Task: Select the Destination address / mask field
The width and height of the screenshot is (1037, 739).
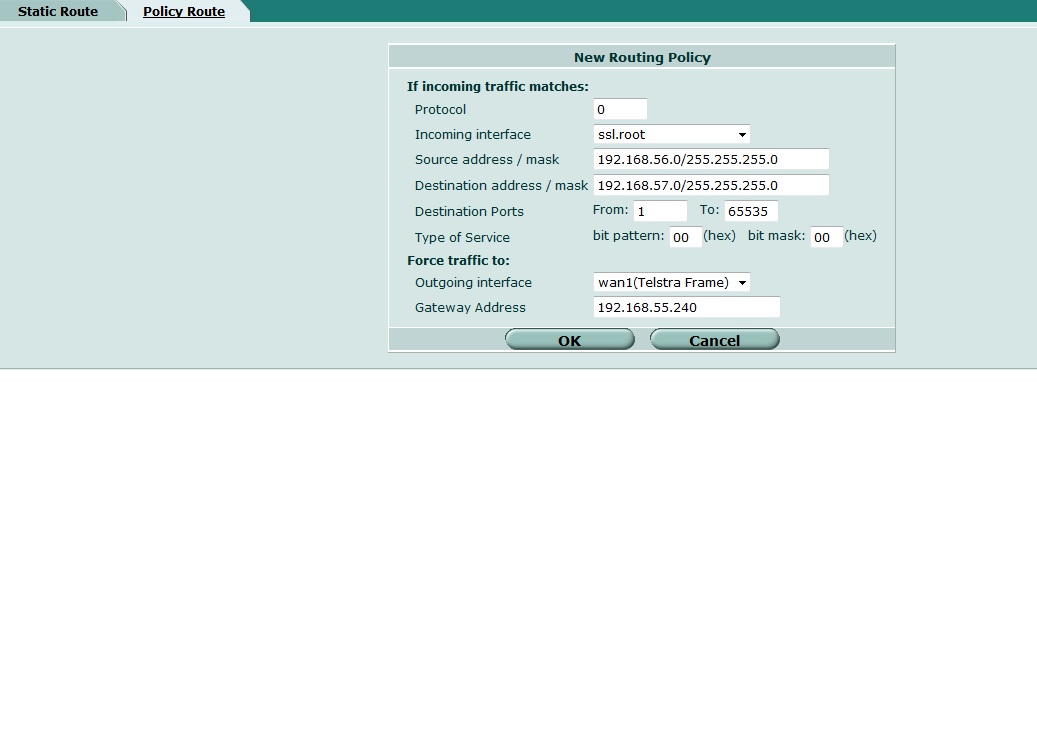Action: [x=710, y=185]
